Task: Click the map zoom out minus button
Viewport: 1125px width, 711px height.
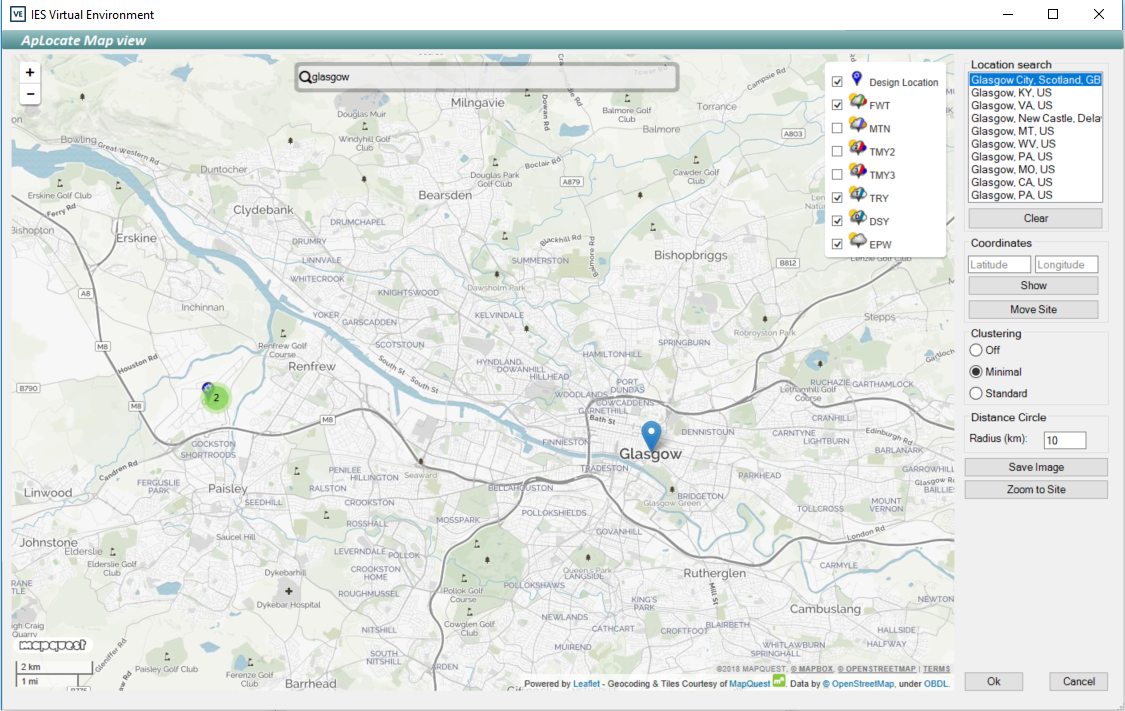Action: (x=30, y=94)
